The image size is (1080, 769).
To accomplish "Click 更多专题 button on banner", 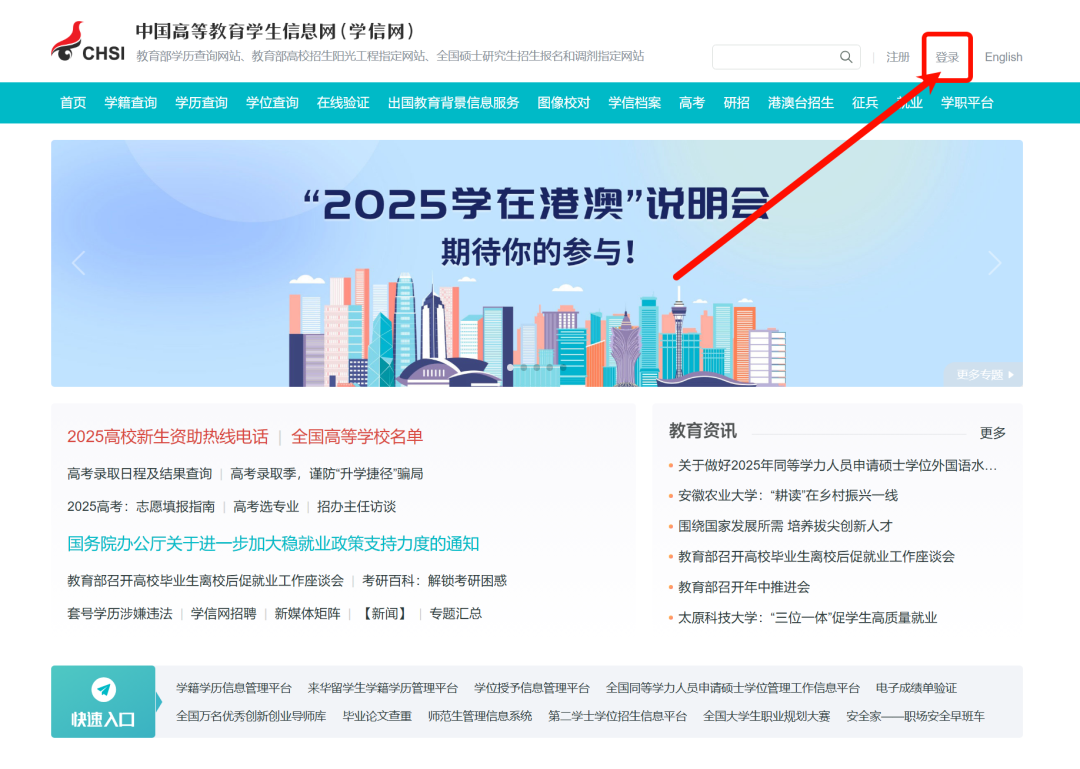I will [x=985, y=375].
